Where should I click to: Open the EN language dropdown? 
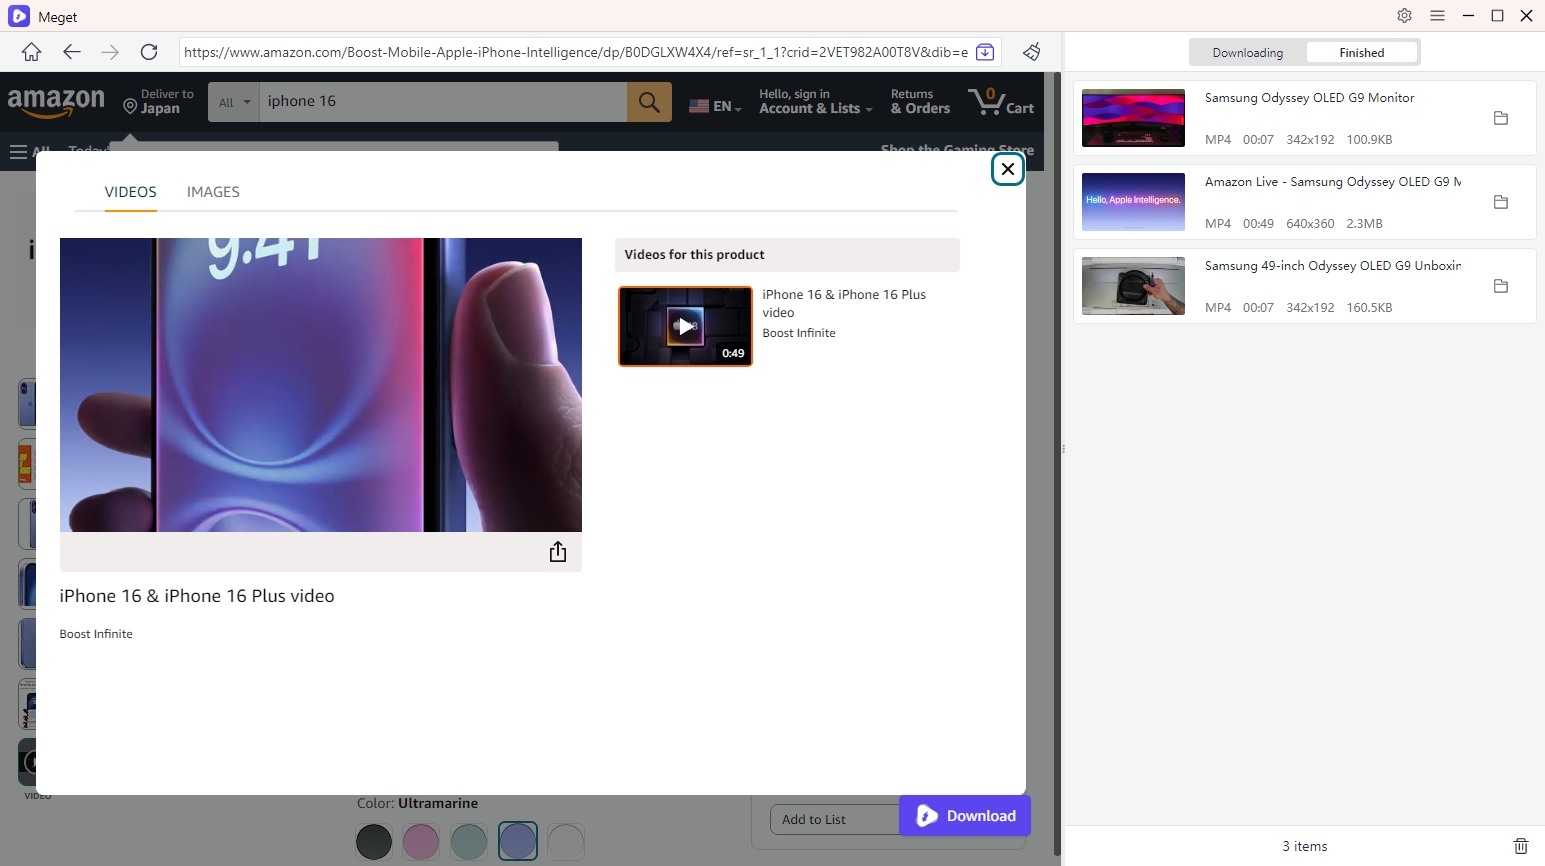point(715,106)
